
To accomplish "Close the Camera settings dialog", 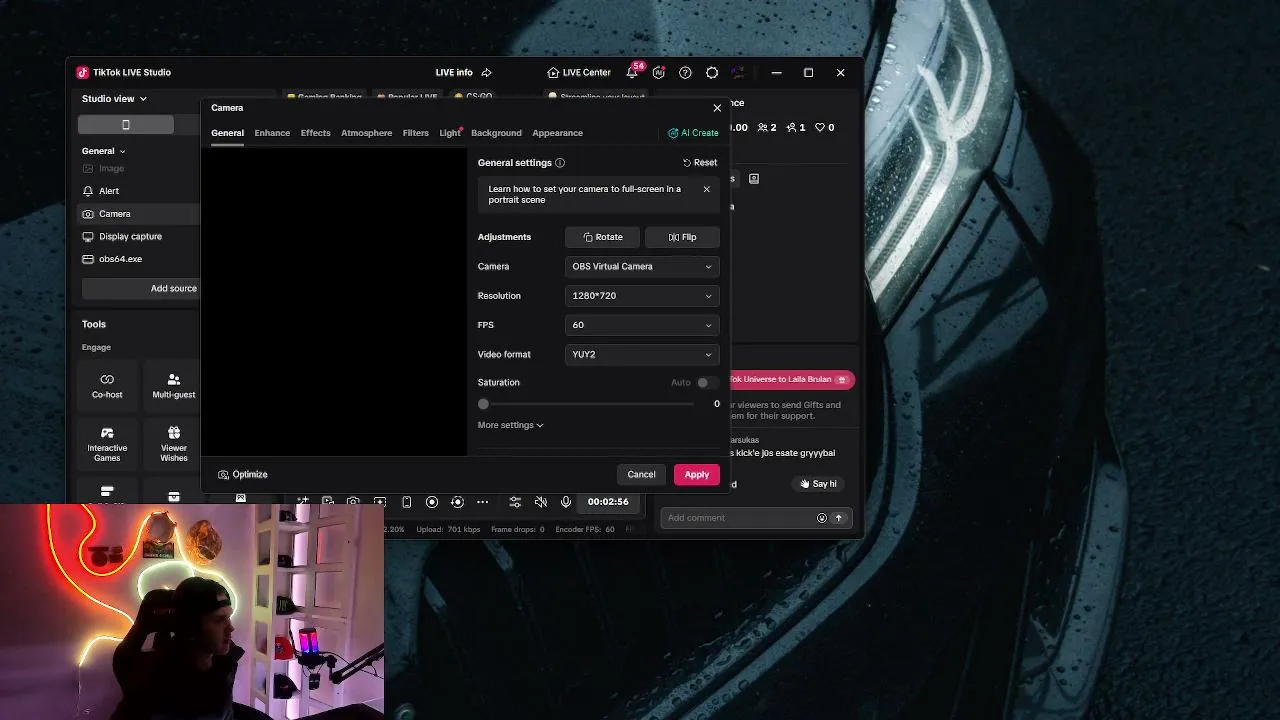I will pyautogui.click(x=717, y=107).
